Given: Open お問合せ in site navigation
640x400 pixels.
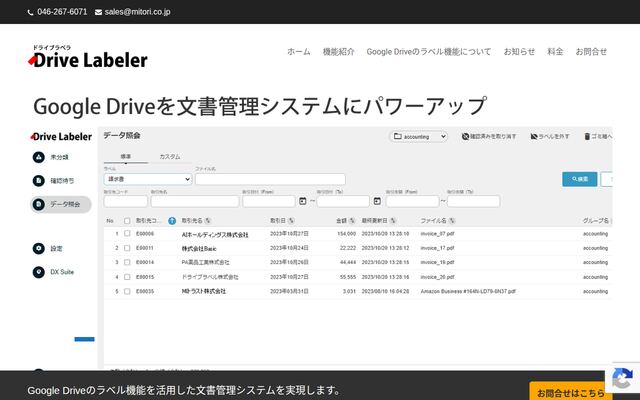Looking at the screenshot, I should point(591,52).
